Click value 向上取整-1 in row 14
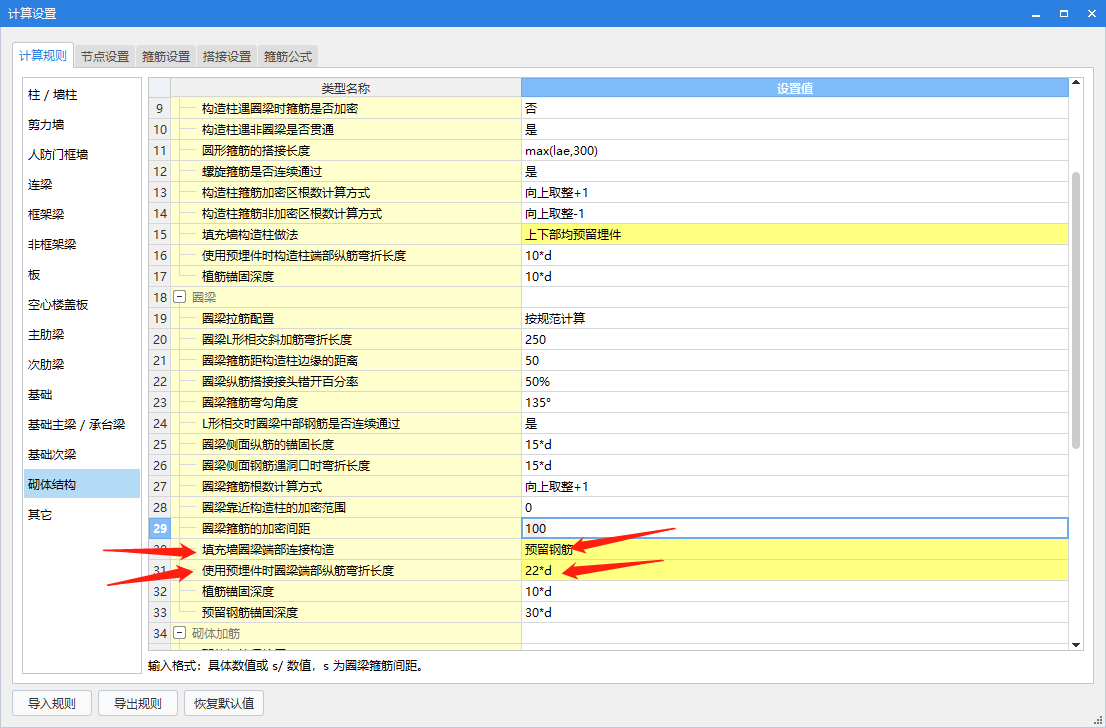This screenshot has height=728, width=1106. tap(795, 214)
